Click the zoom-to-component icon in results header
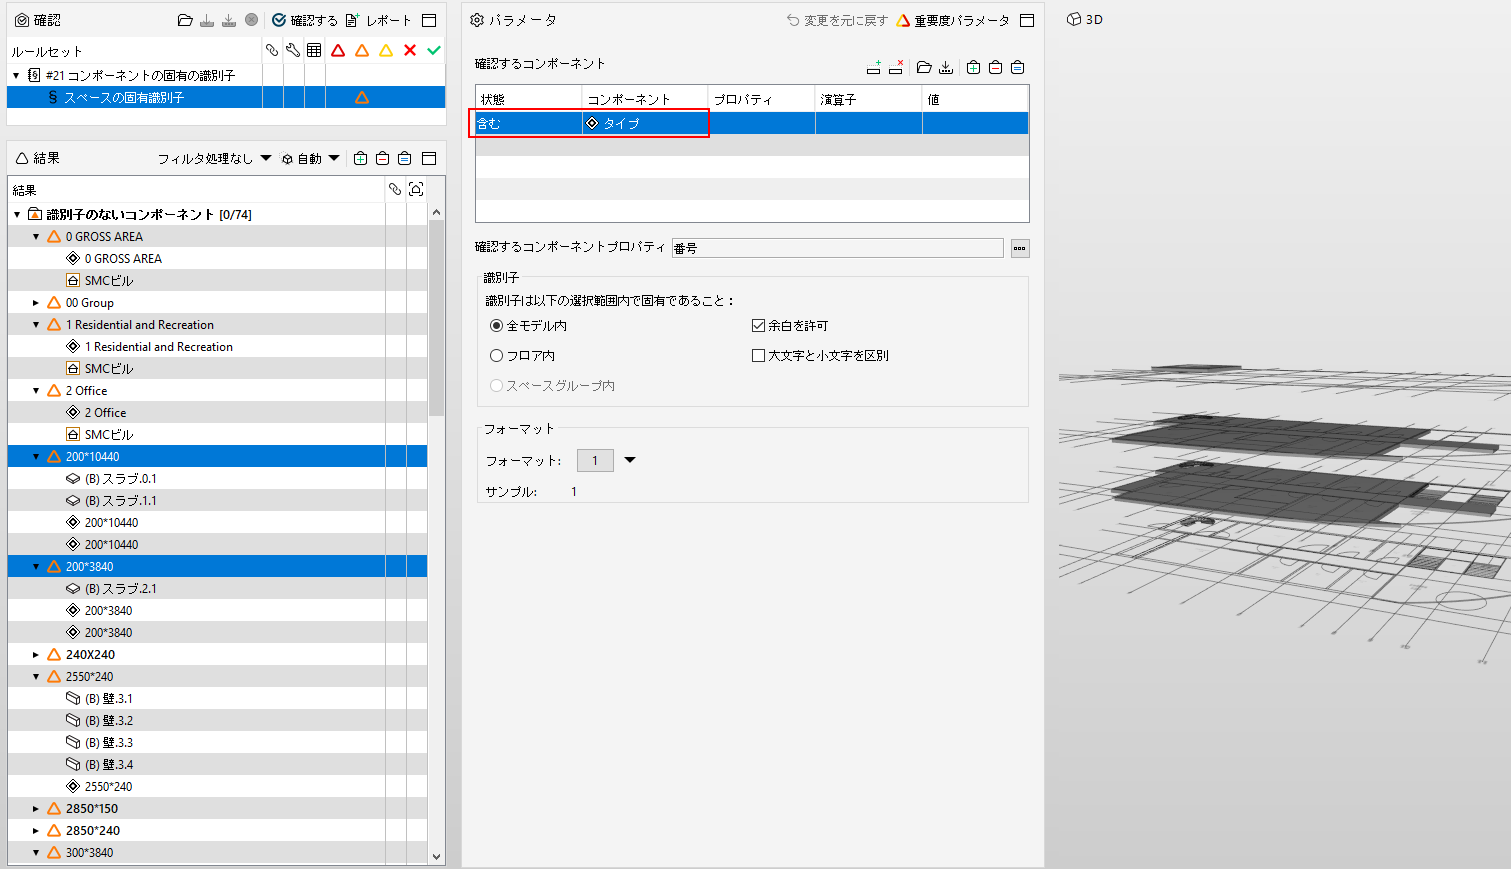 pyautogui.click(x=416, y=189)
